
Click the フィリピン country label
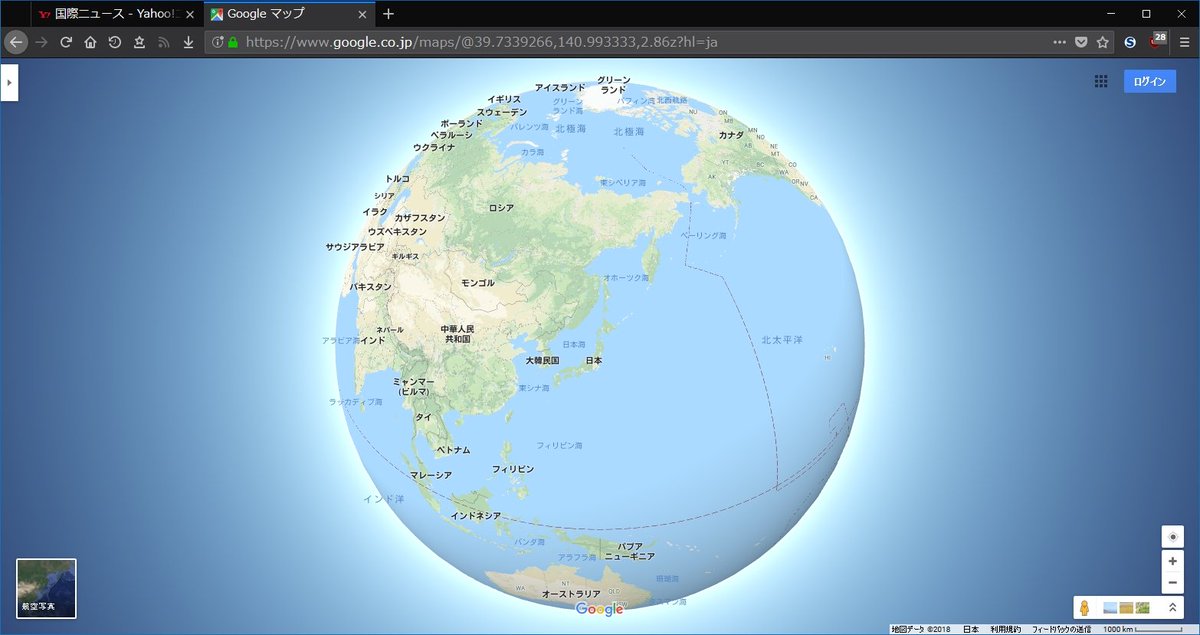tap(513, 469)
